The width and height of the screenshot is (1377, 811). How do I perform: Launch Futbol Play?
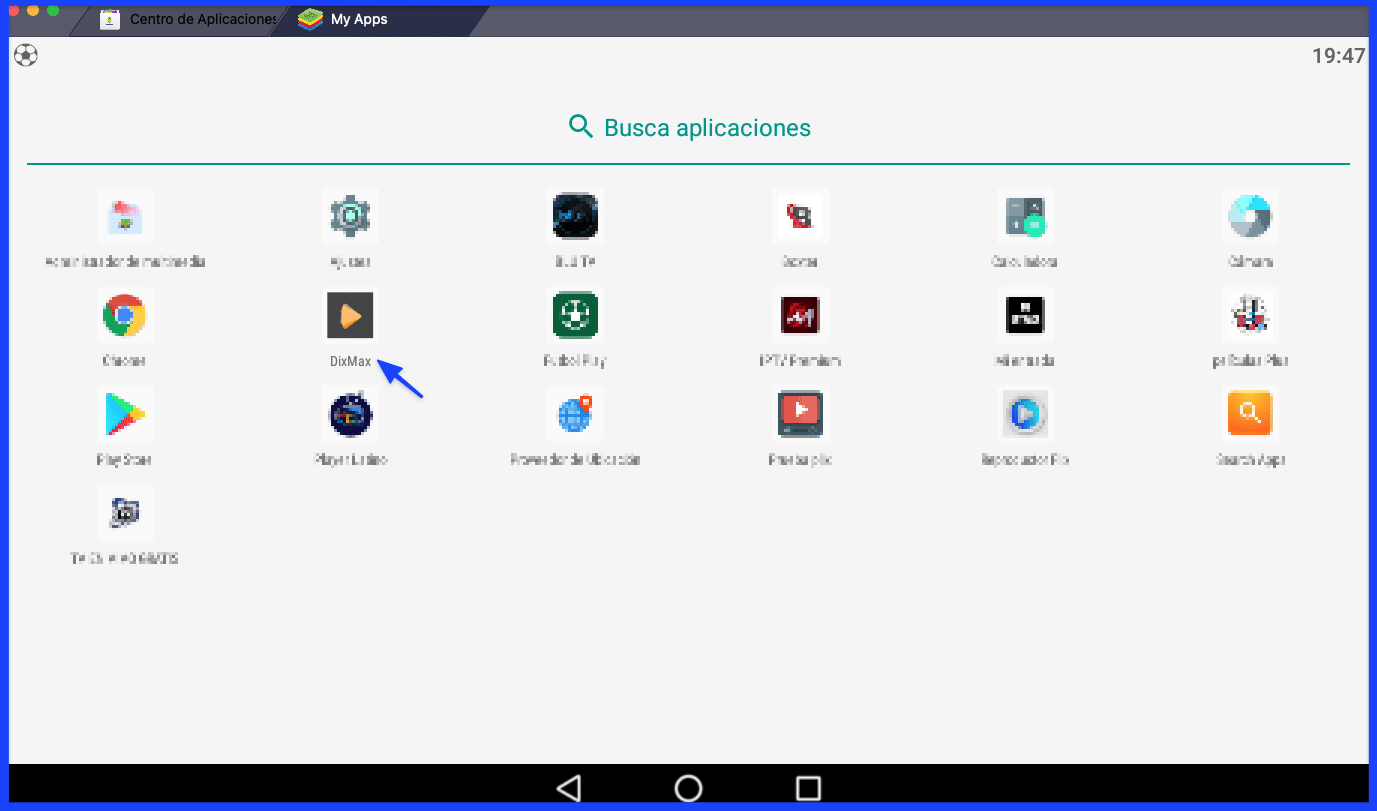point(575,315)
